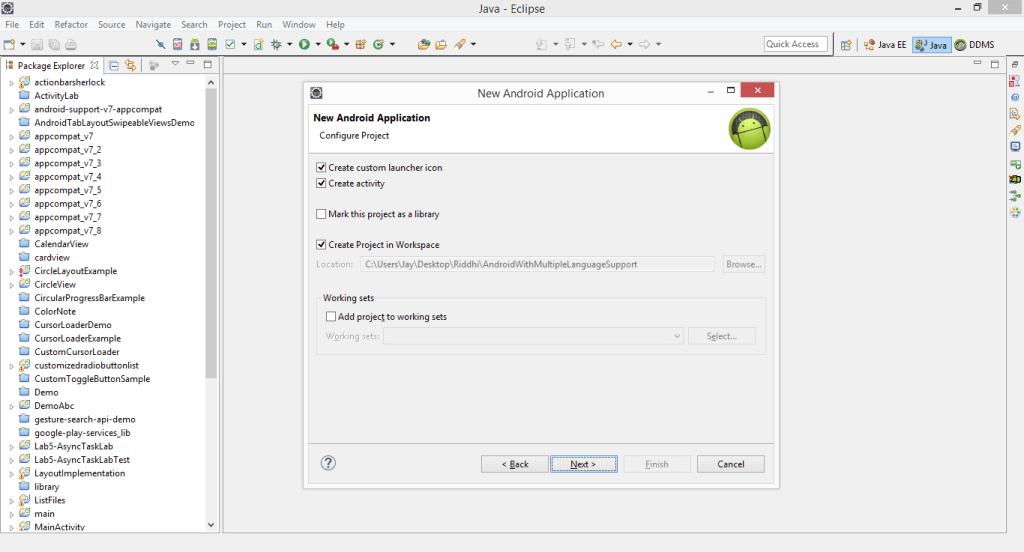The height and width of the screenshot is (552, 1024).
Task: Click the project Location text field
Action: (x=537, y=264)
